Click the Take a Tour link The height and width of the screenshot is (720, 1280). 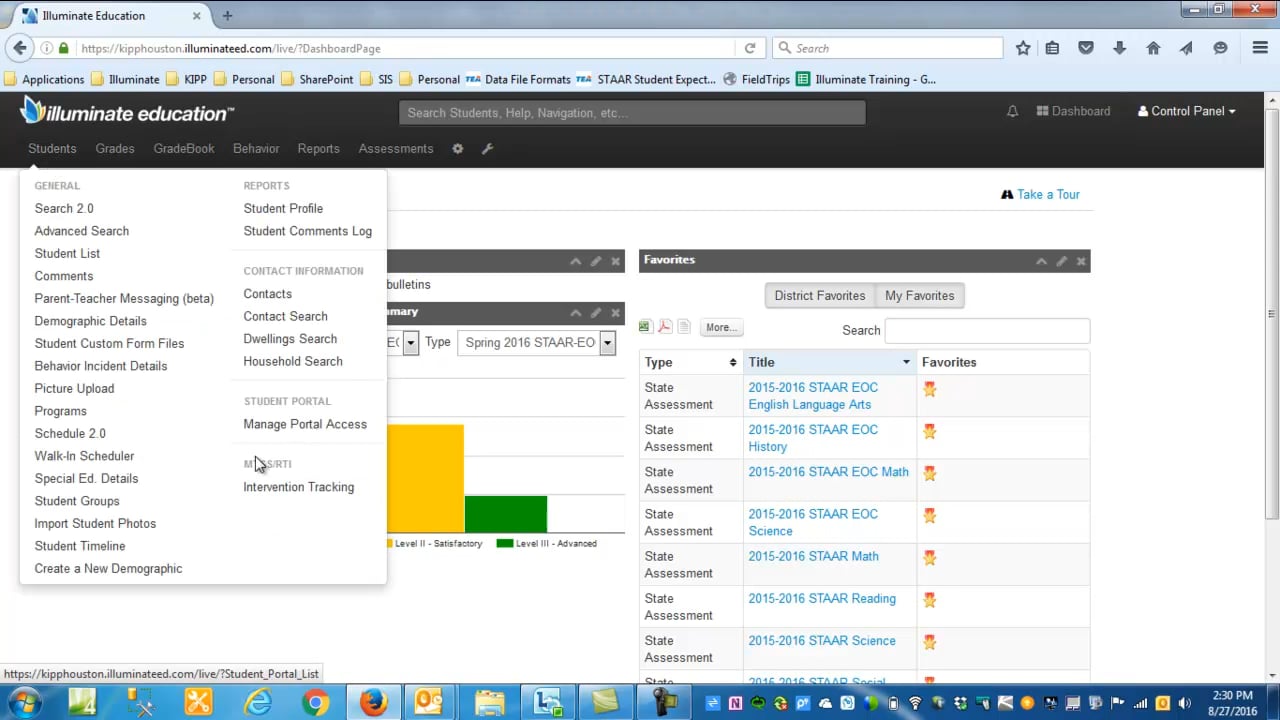click(x=1047, y=195)
